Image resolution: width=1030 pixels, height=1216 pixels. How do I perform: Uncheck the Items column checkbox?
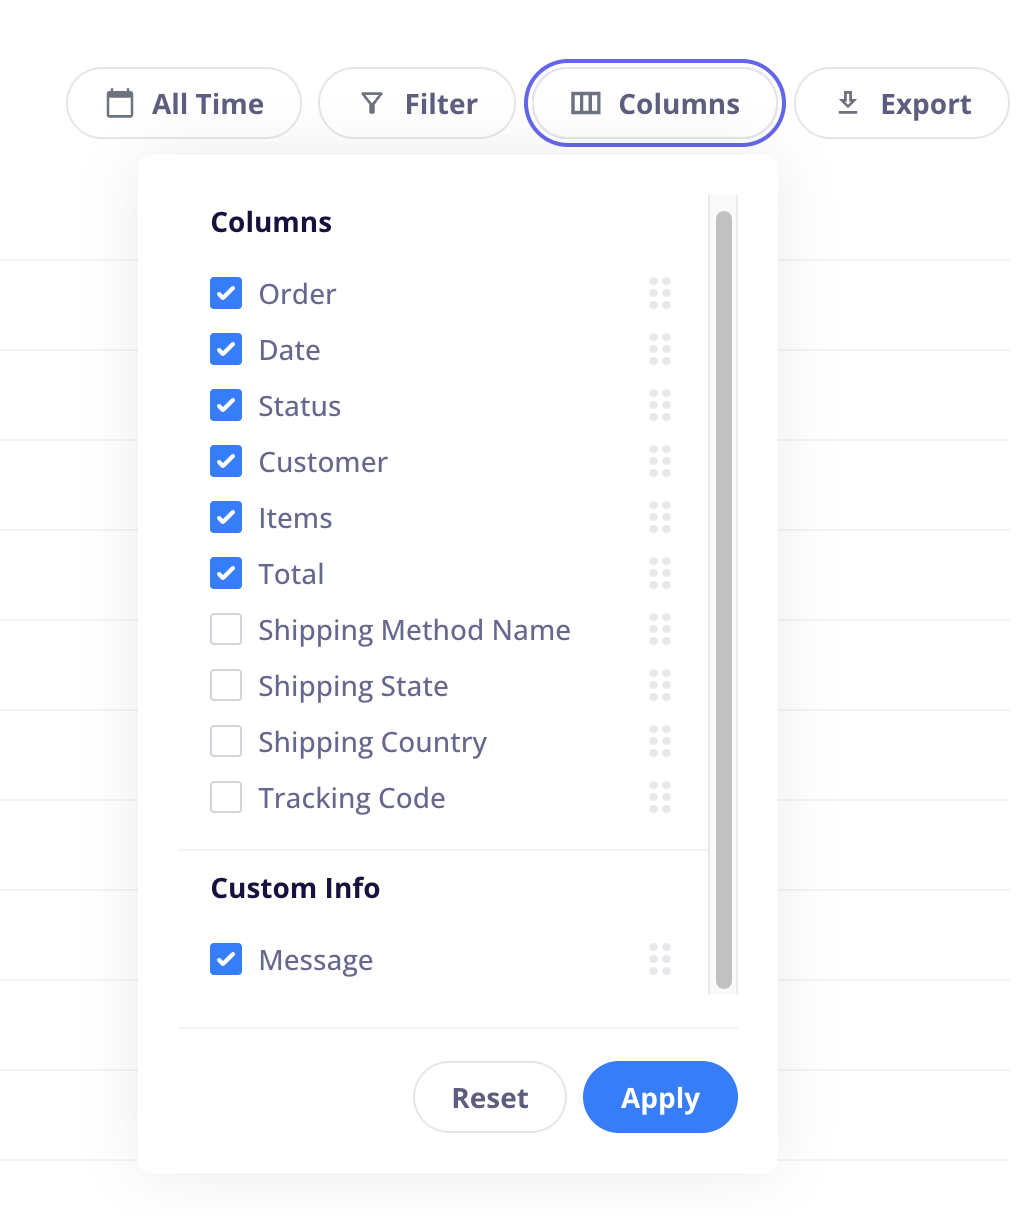(226, 517)
